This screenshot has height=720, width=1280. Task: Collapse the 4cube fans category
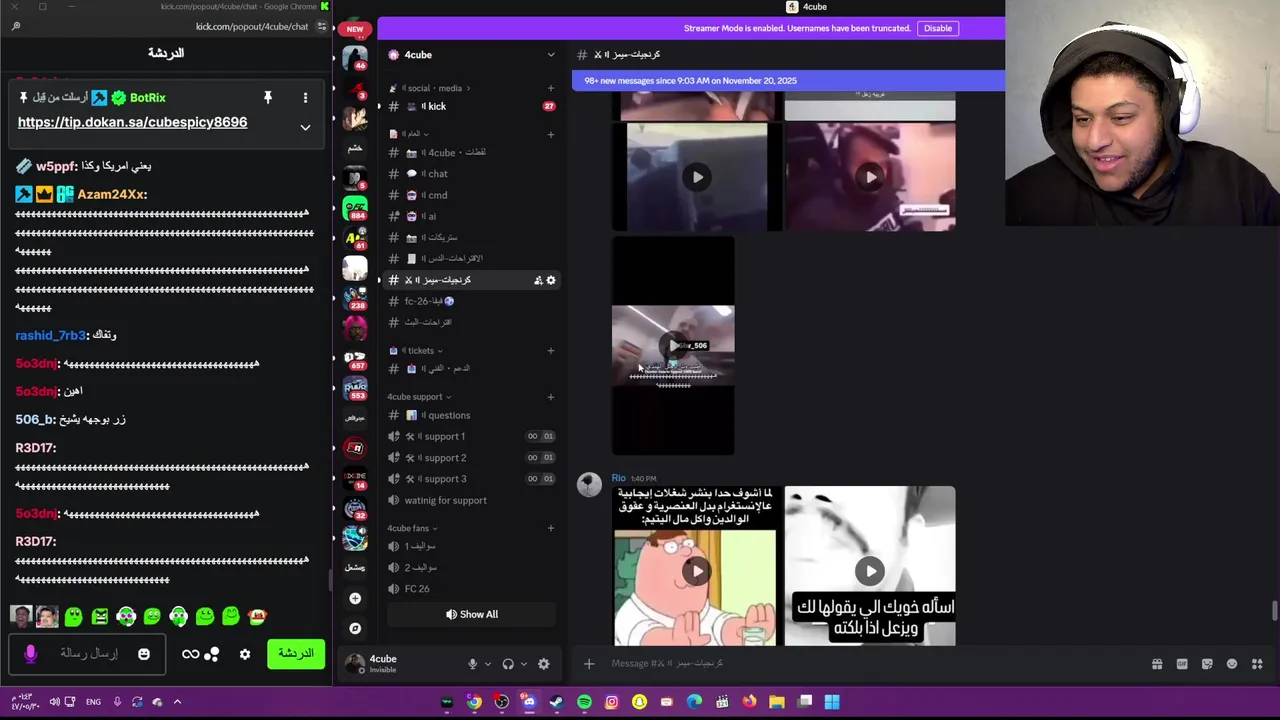coord(412,528)
